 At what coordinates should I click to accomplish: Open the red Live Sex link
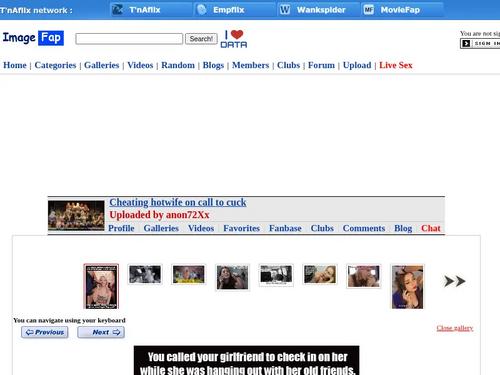click(x=396, y=65)
